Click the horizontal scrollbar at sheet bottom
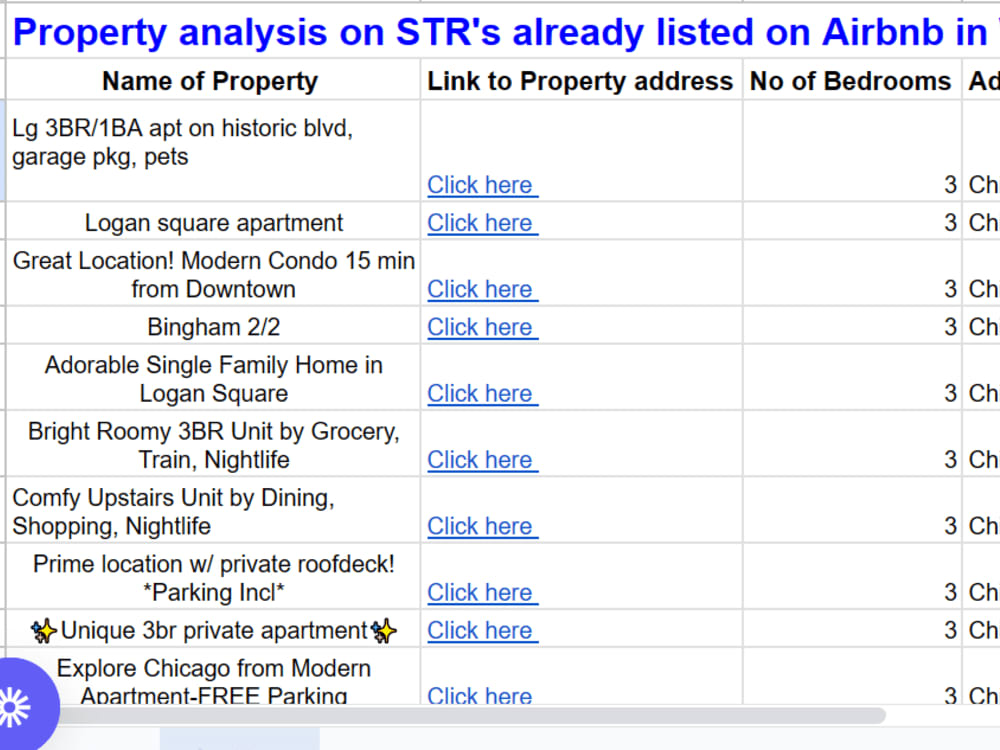Viewport: 1000px width, 750px height. tap(469, 716)
